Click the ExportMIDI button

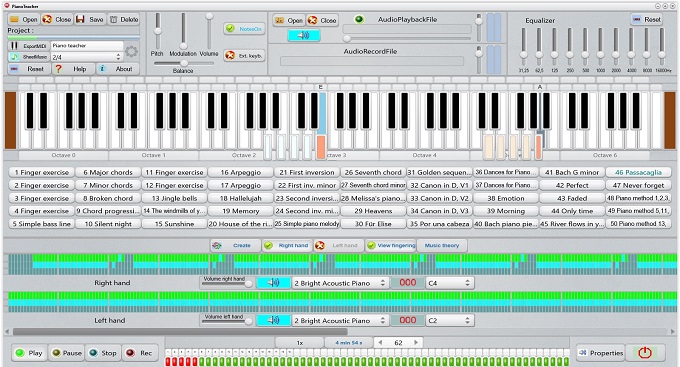point(29,46)
